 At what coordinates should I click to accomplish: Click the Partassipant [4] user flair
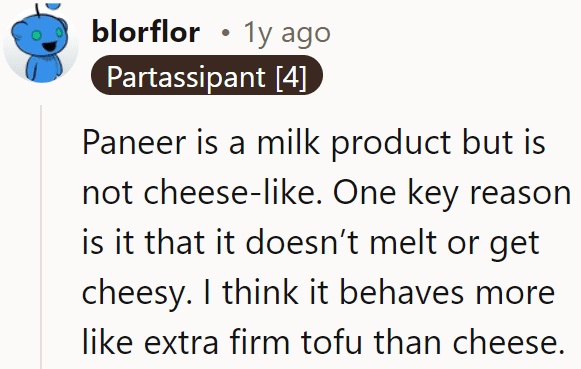click(x=207, y=75)
